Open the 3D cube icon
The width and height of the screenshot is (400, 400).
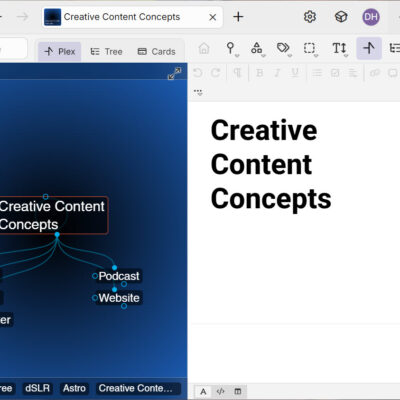pyautogui.click(x=341, y=17)
